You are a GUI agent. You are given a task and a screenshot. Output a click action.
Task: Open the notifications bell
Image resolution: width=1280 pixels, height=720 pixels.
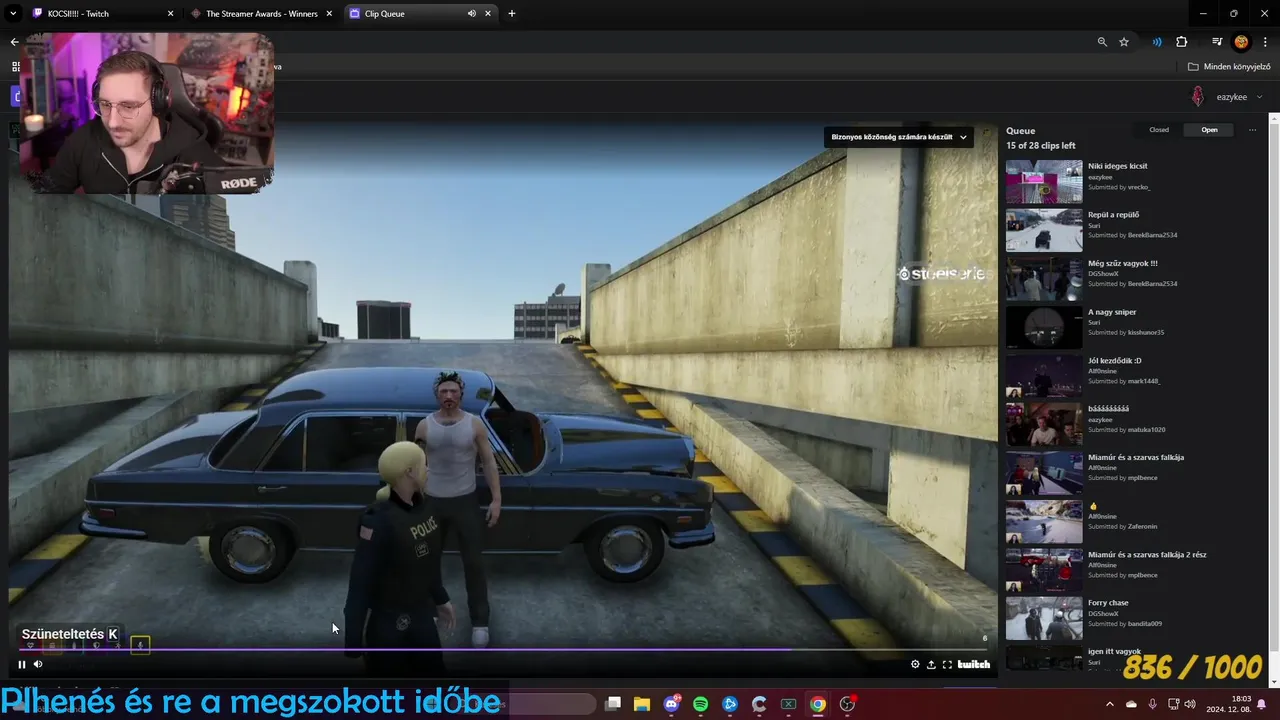point(1262,704)
